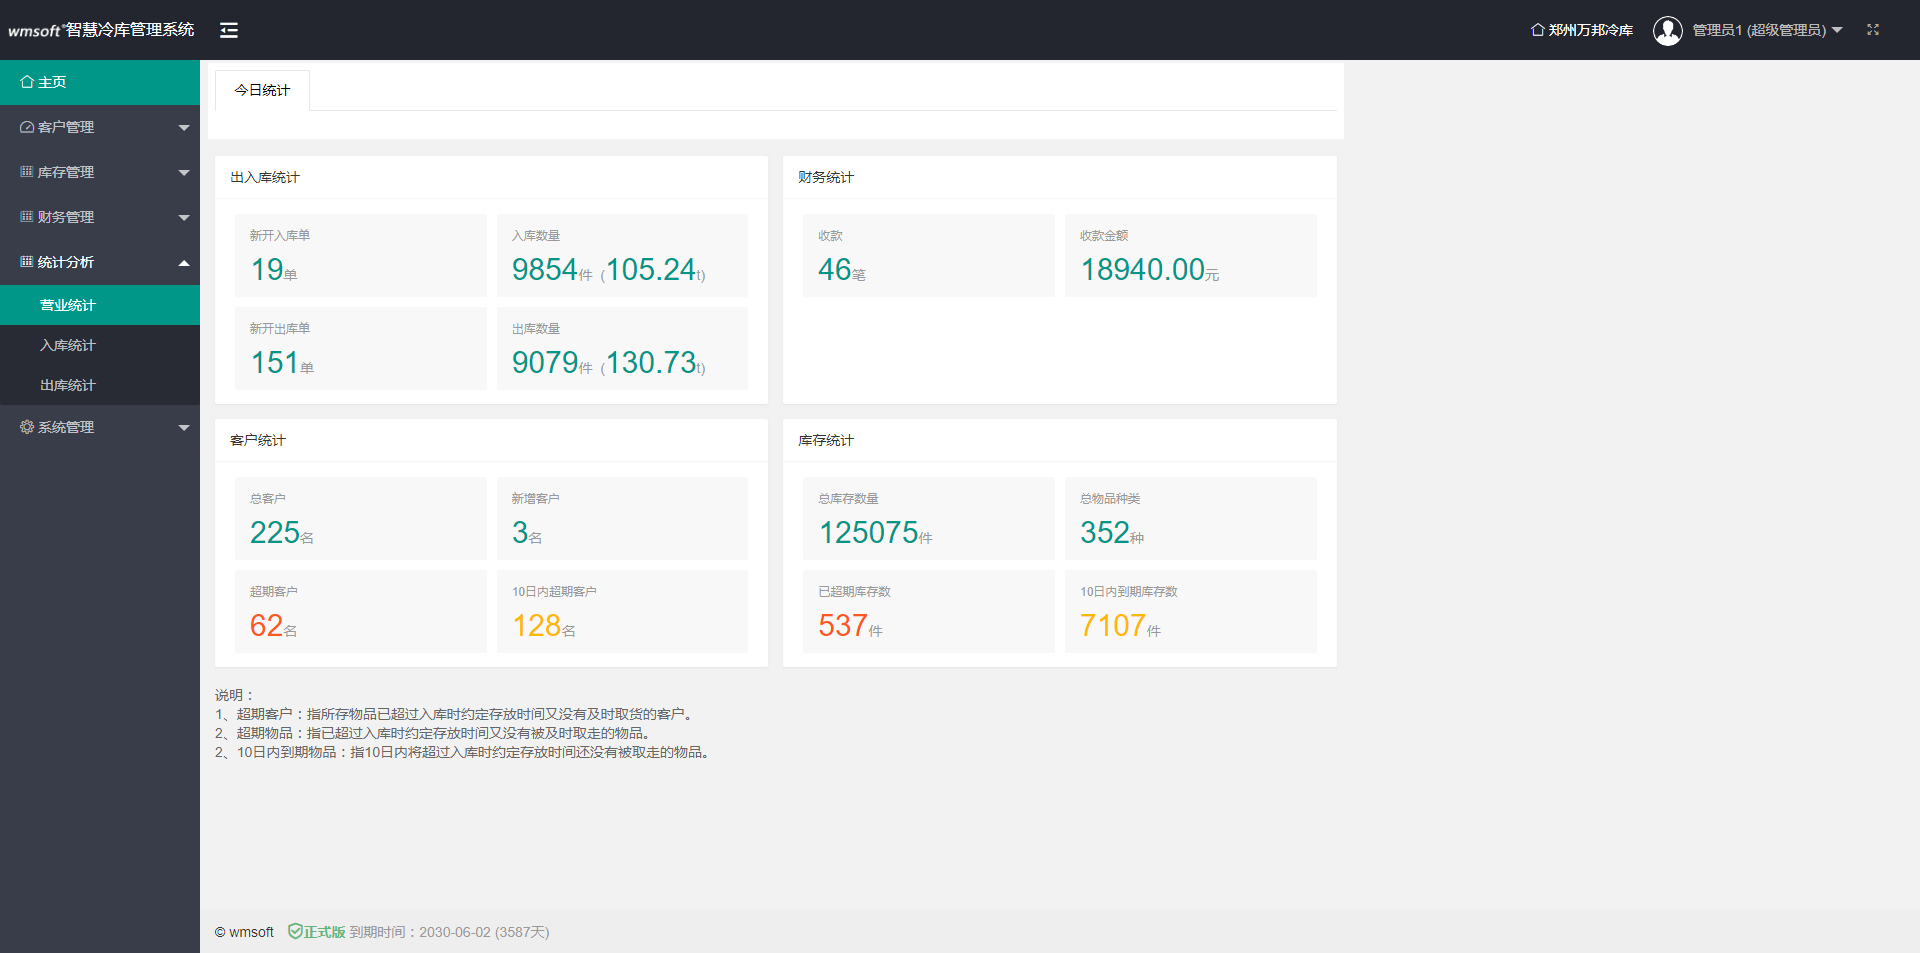The width and height of the screenshot is (1920, 953).
Task: Open 库存管理 menu label
Action: [66, 172]
